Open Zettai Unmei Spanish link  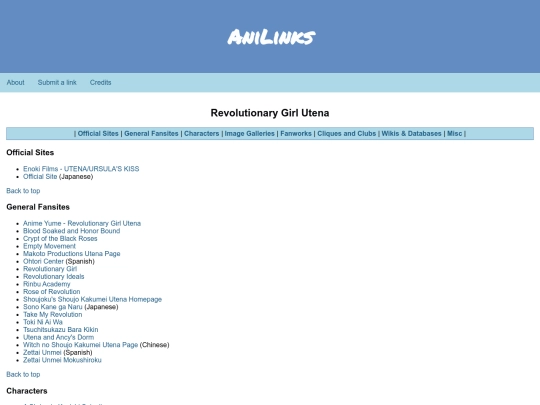click(42, 352)
